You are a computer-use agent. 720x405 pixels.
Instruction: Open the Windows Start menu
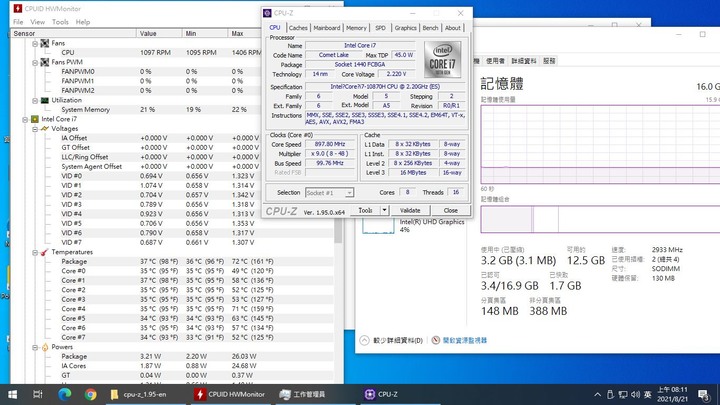[x=12, y=394]
